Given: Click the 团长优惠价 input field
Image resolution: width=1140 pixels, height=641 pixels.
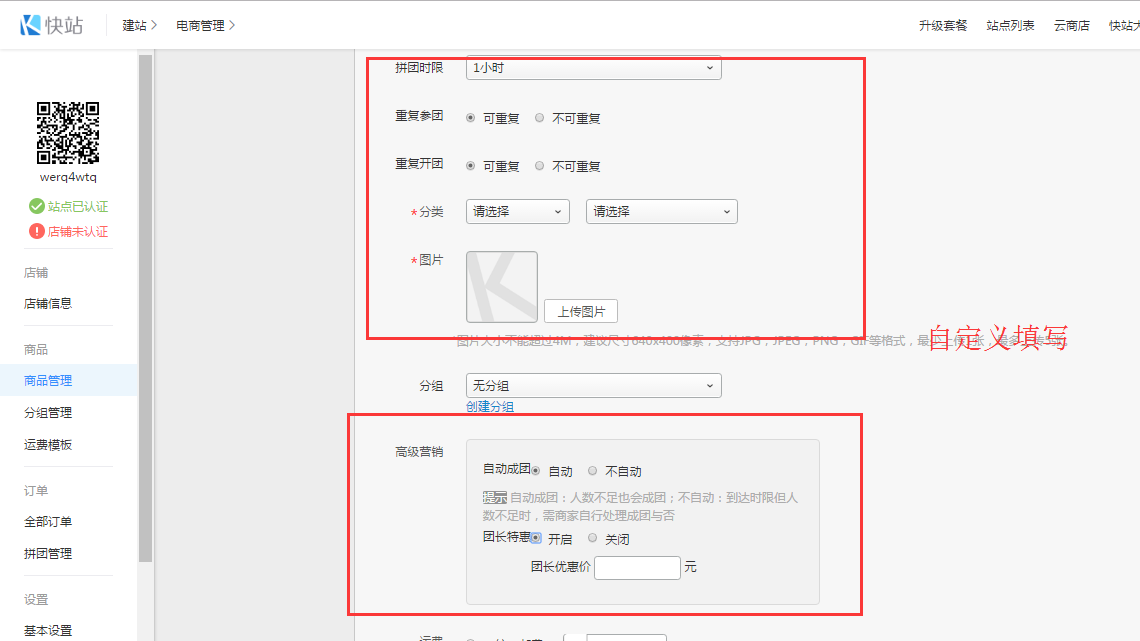Looking at the screenshot, I should [x=637, y=567].
